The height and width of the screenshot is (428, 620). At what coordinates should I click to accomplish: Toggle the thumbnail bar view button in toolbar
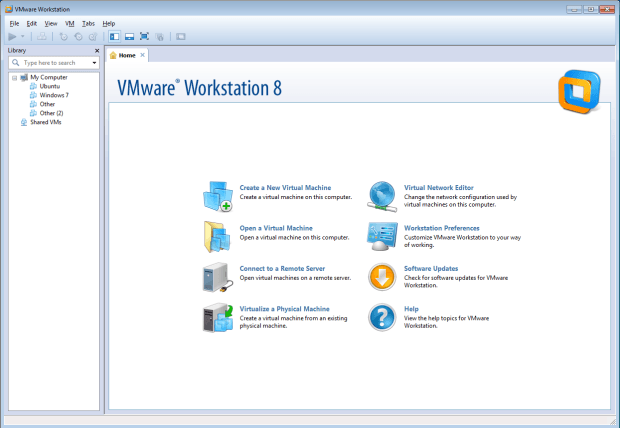coord(129,36)
